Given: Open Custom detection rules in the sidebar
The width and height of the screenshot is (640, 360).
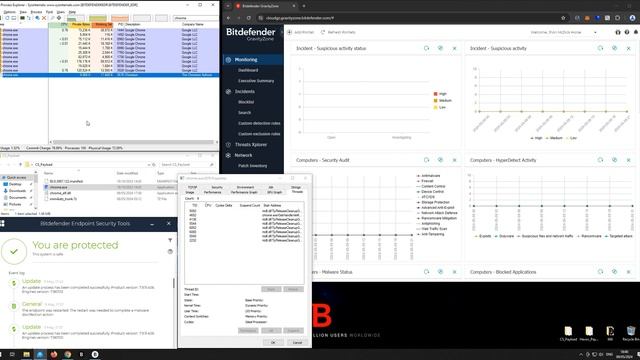Looking at the screenshot, I should [x=259, y=123].
